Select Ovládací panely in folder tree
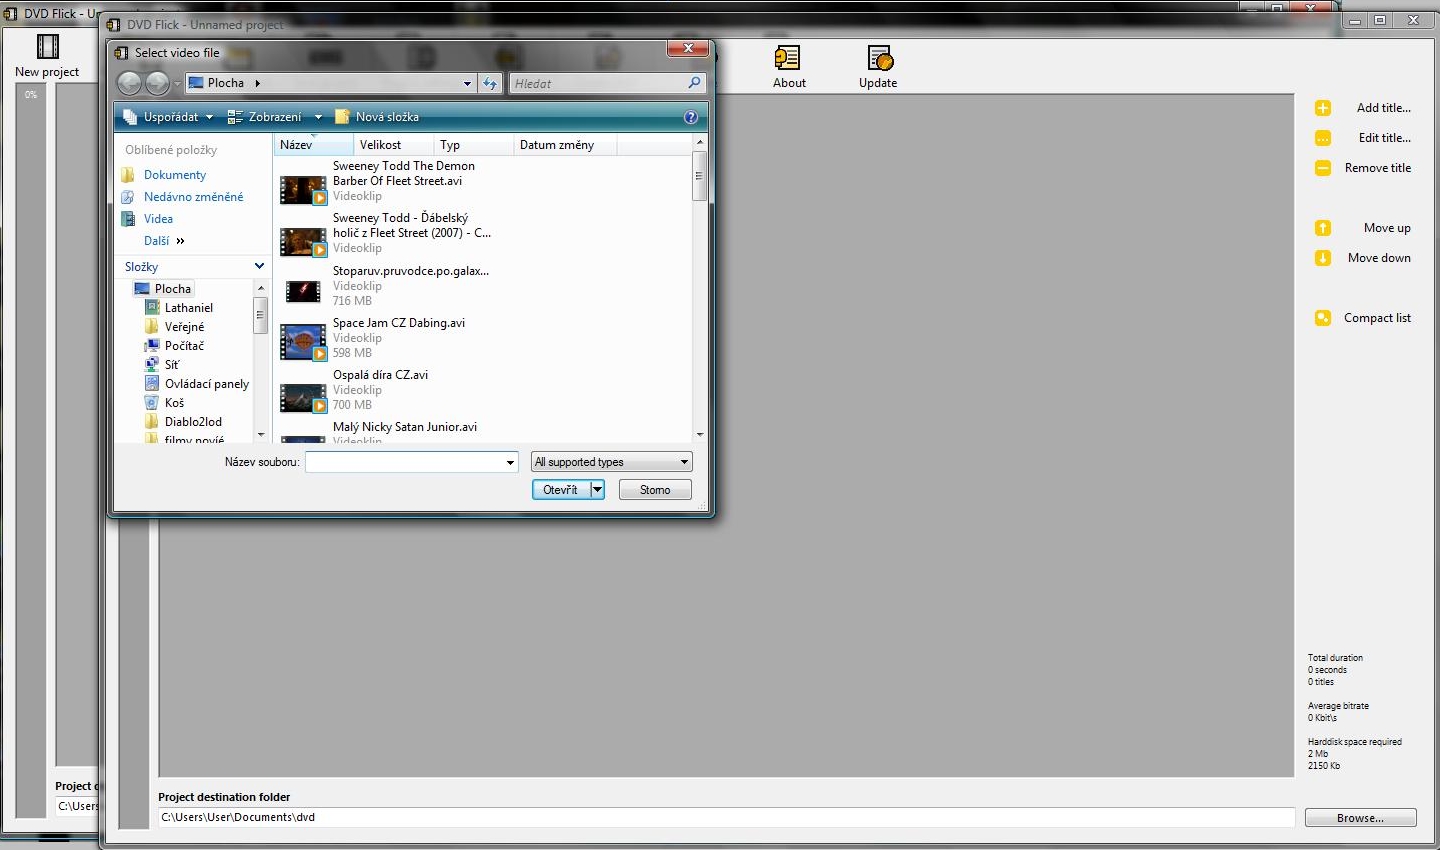 click(x=207, y=384)
